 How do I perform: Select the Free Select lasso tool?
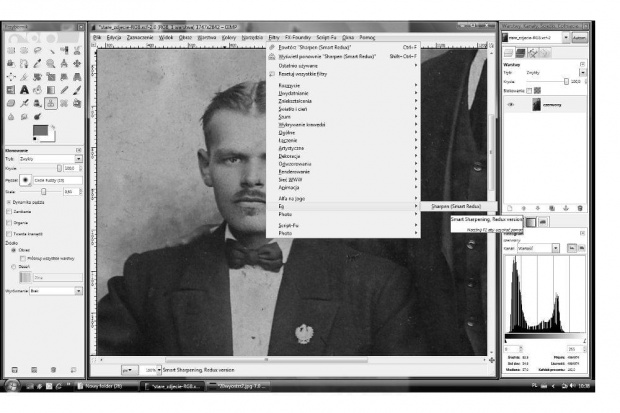[x=37, y=50]
